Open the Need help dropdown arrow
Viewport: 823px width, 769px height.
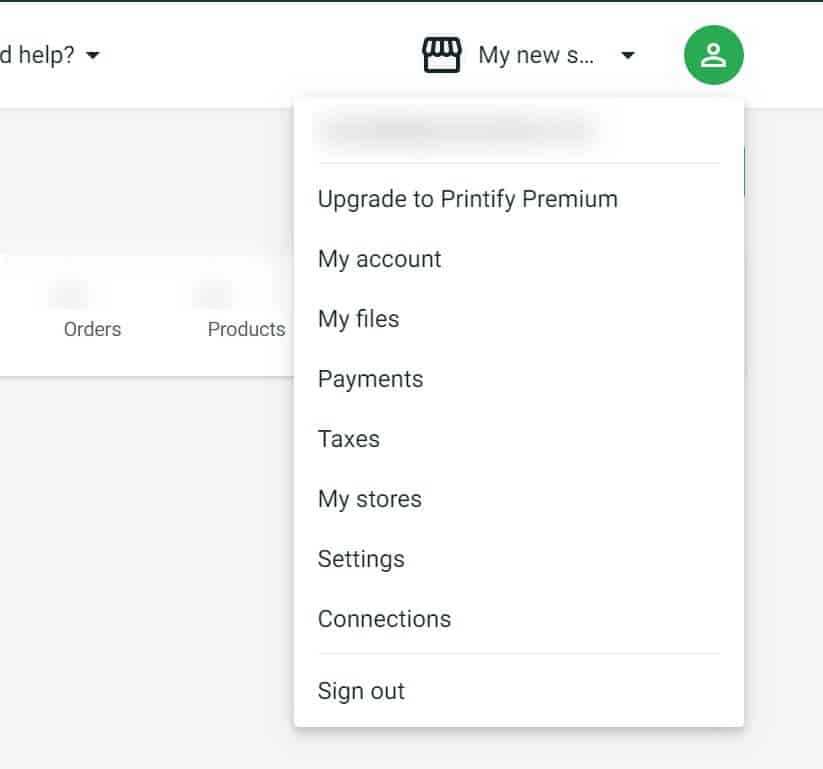93,55
